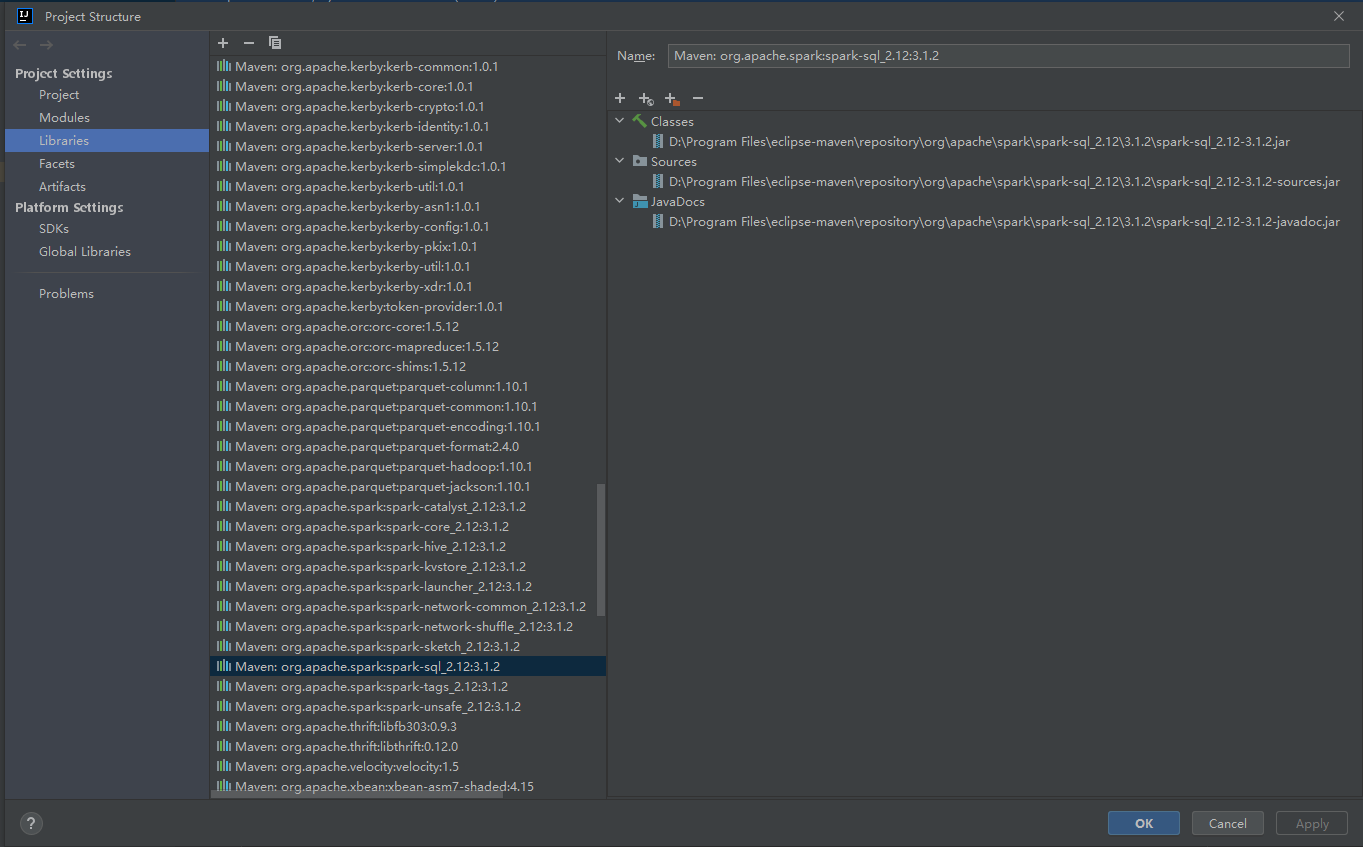This screenshot has height=847, width=1363.
Task: Click library icon beside kerb-common:1.0.1
Action: pyautogui.click(x=224, y=66)
